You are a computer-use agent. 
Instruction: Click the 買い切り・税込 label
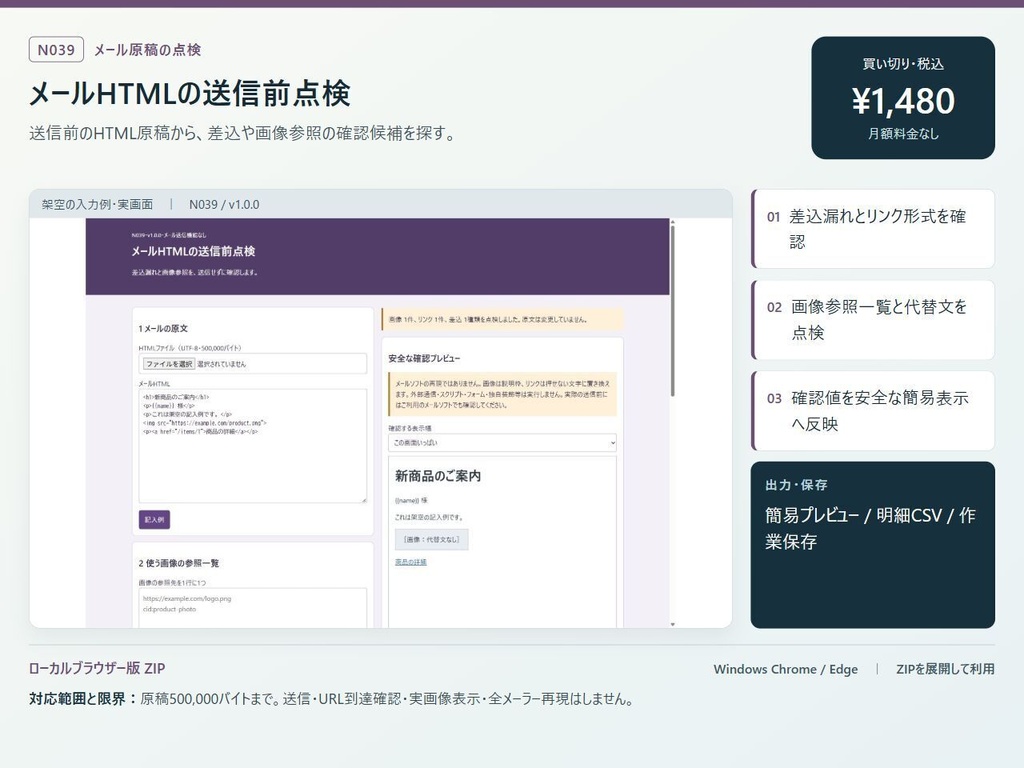tap(903, 64)
